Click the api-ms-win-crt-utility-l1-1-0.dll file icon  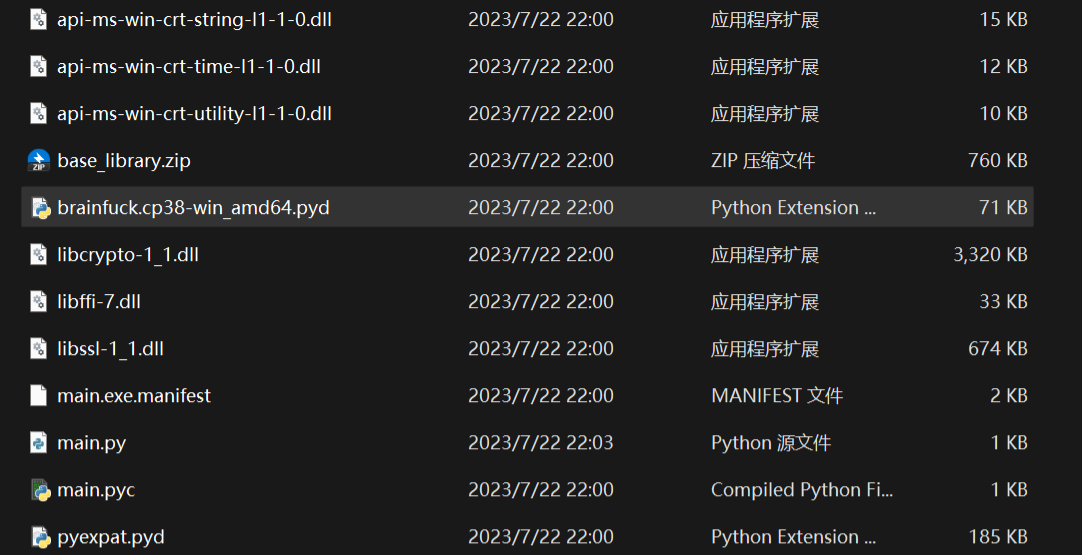click(39, 114)
